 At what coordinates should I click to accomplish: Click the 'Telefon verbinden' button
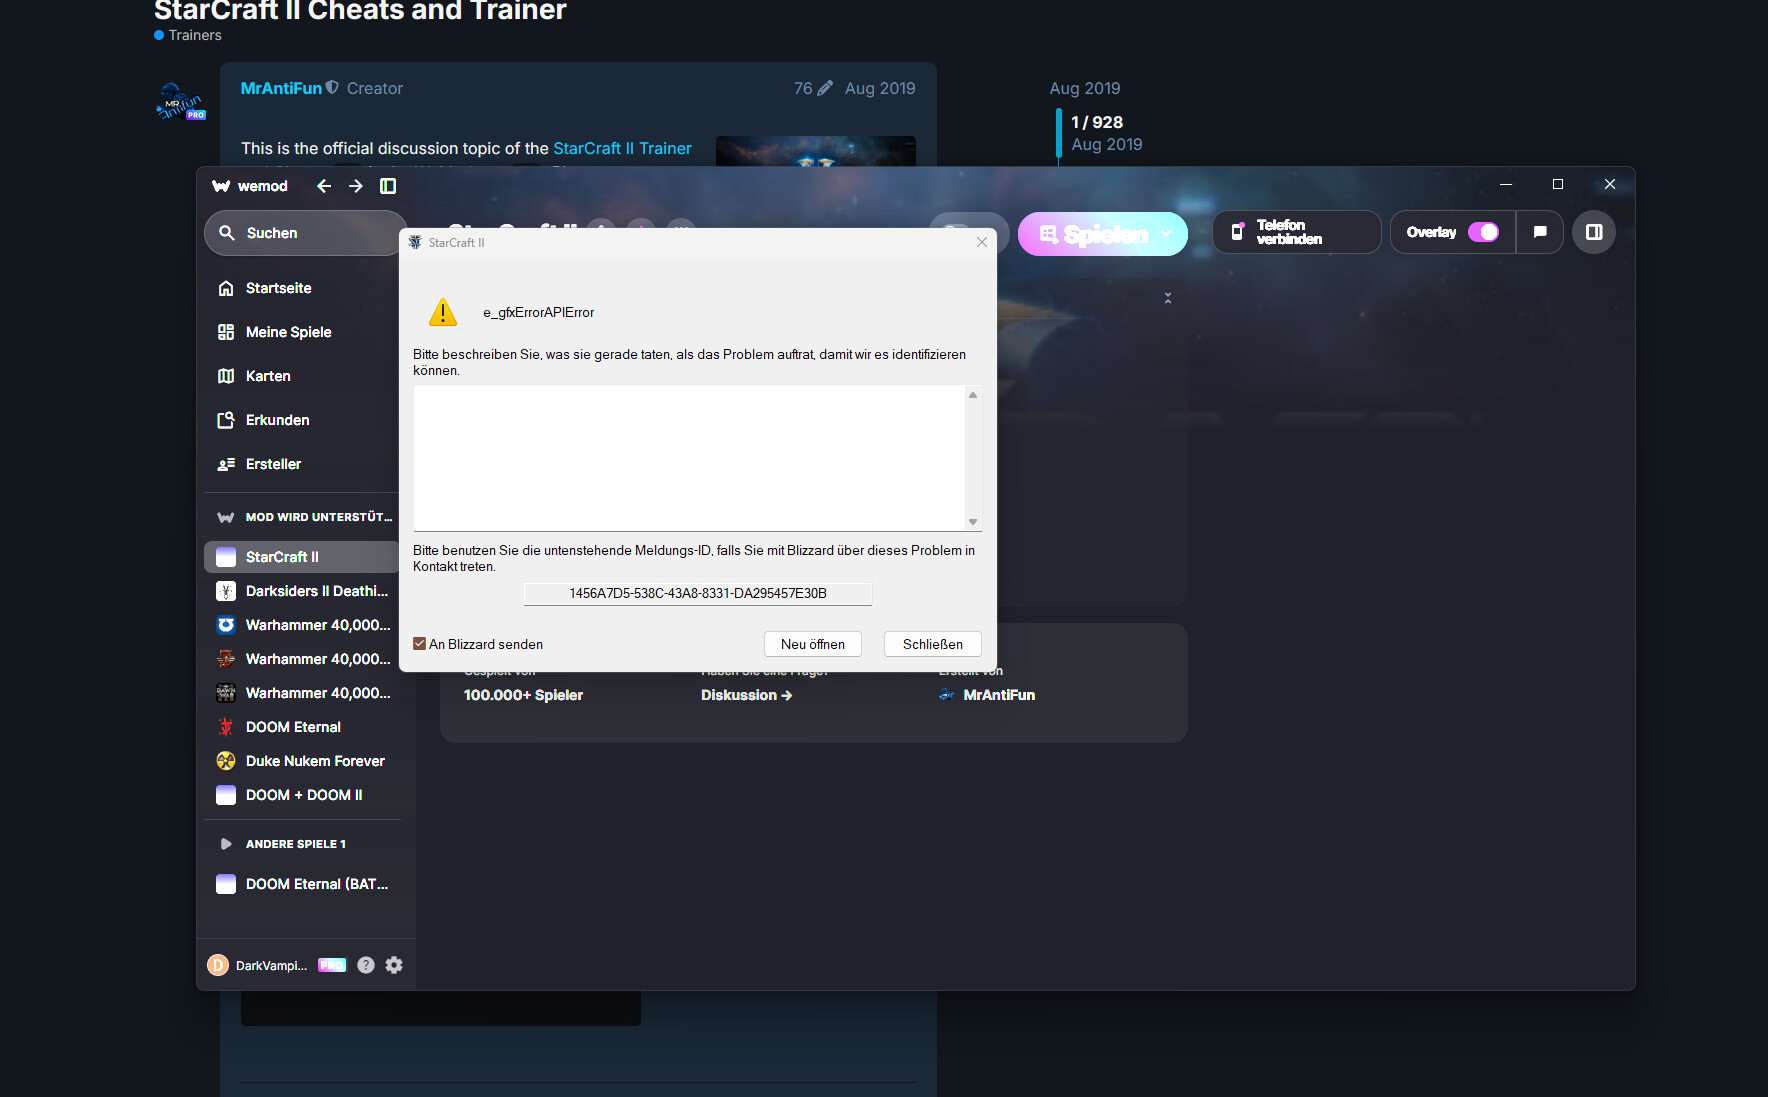[1296, 231]
